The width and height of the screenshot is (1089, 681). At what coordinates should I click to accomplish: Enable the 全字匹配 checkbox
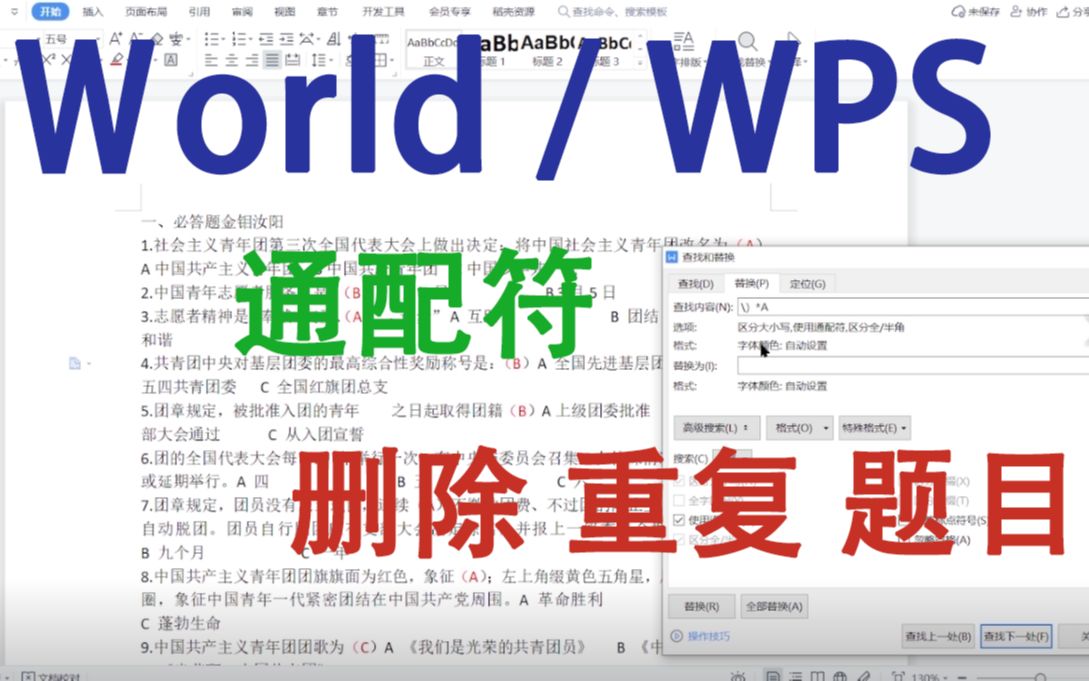point(679,502)
